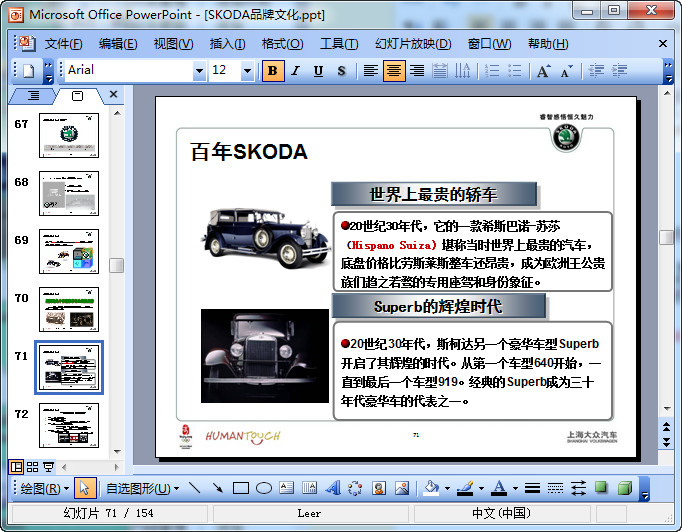Click the increase font size icon
This screenshot has height=532, width=682.
[543, 71]
